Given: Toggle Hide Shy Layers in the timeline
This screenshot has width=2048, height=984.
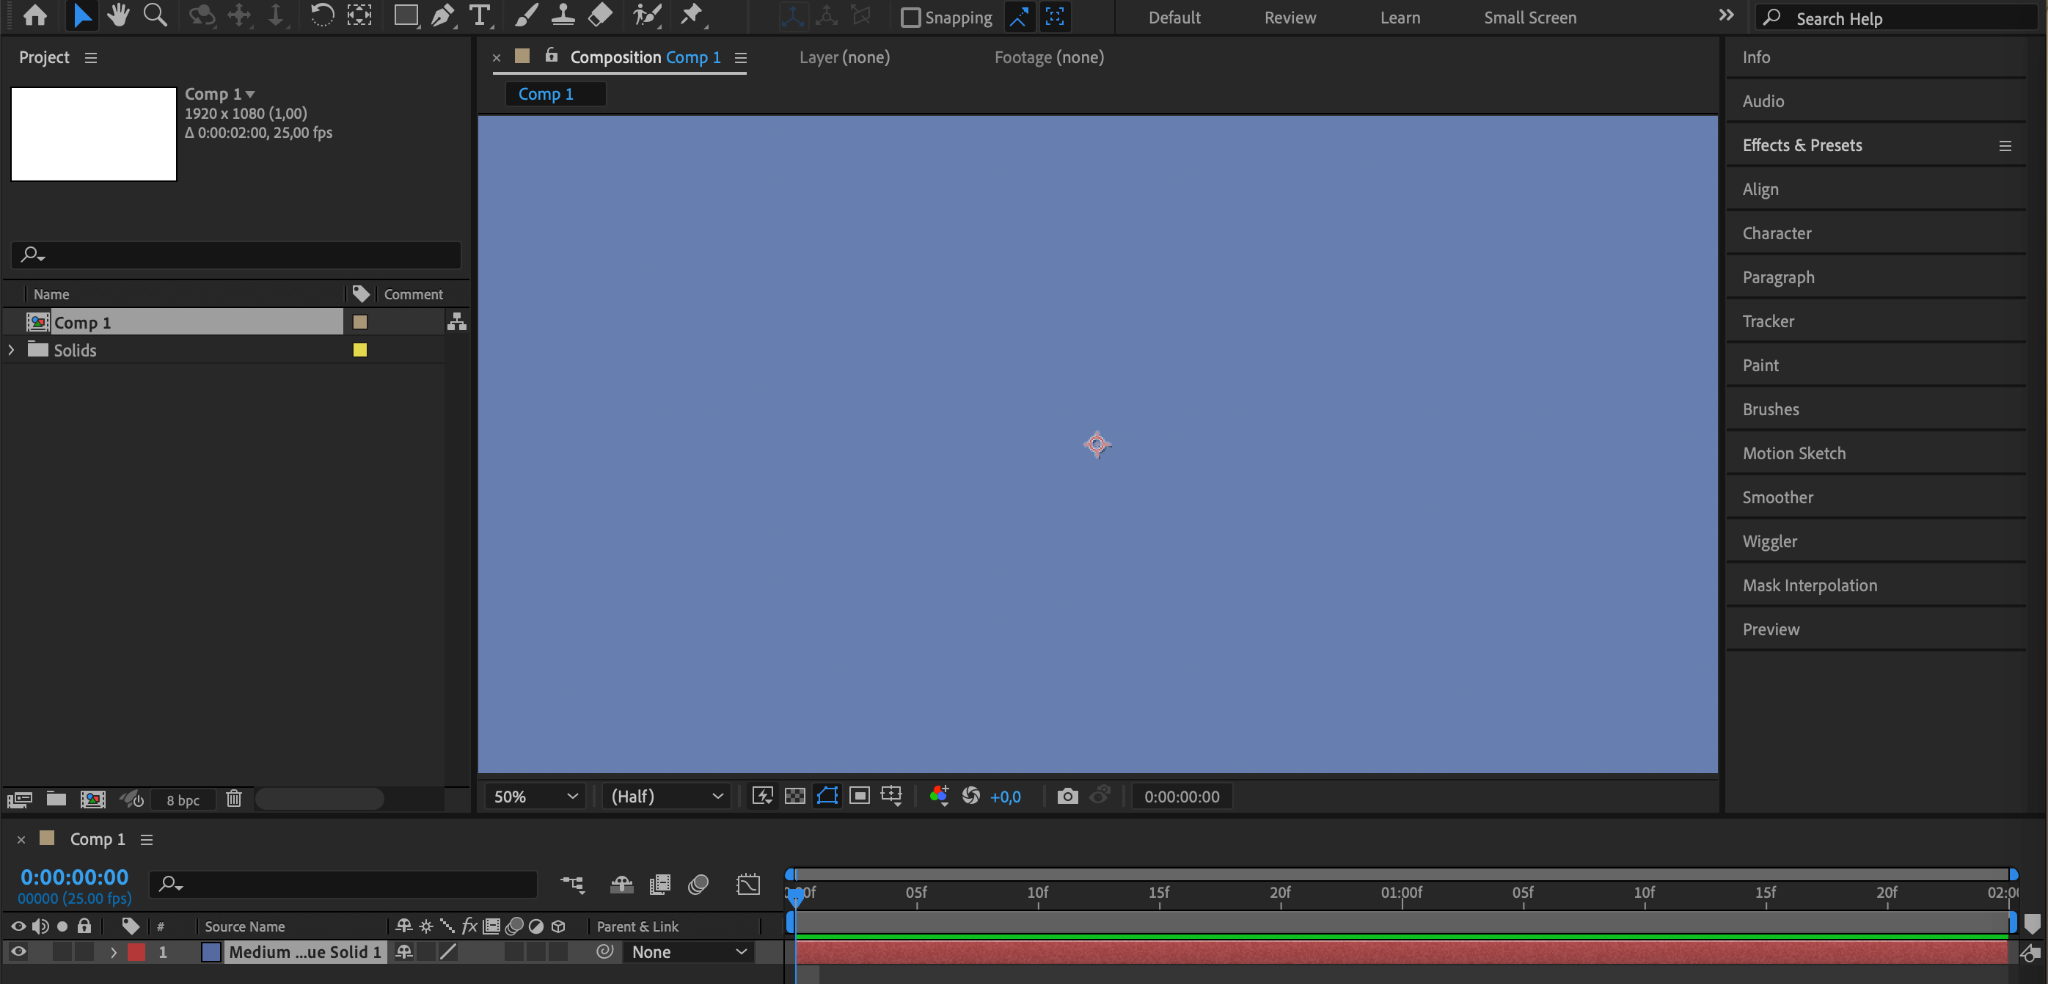Looking at the screenshot, I should 622,885.
